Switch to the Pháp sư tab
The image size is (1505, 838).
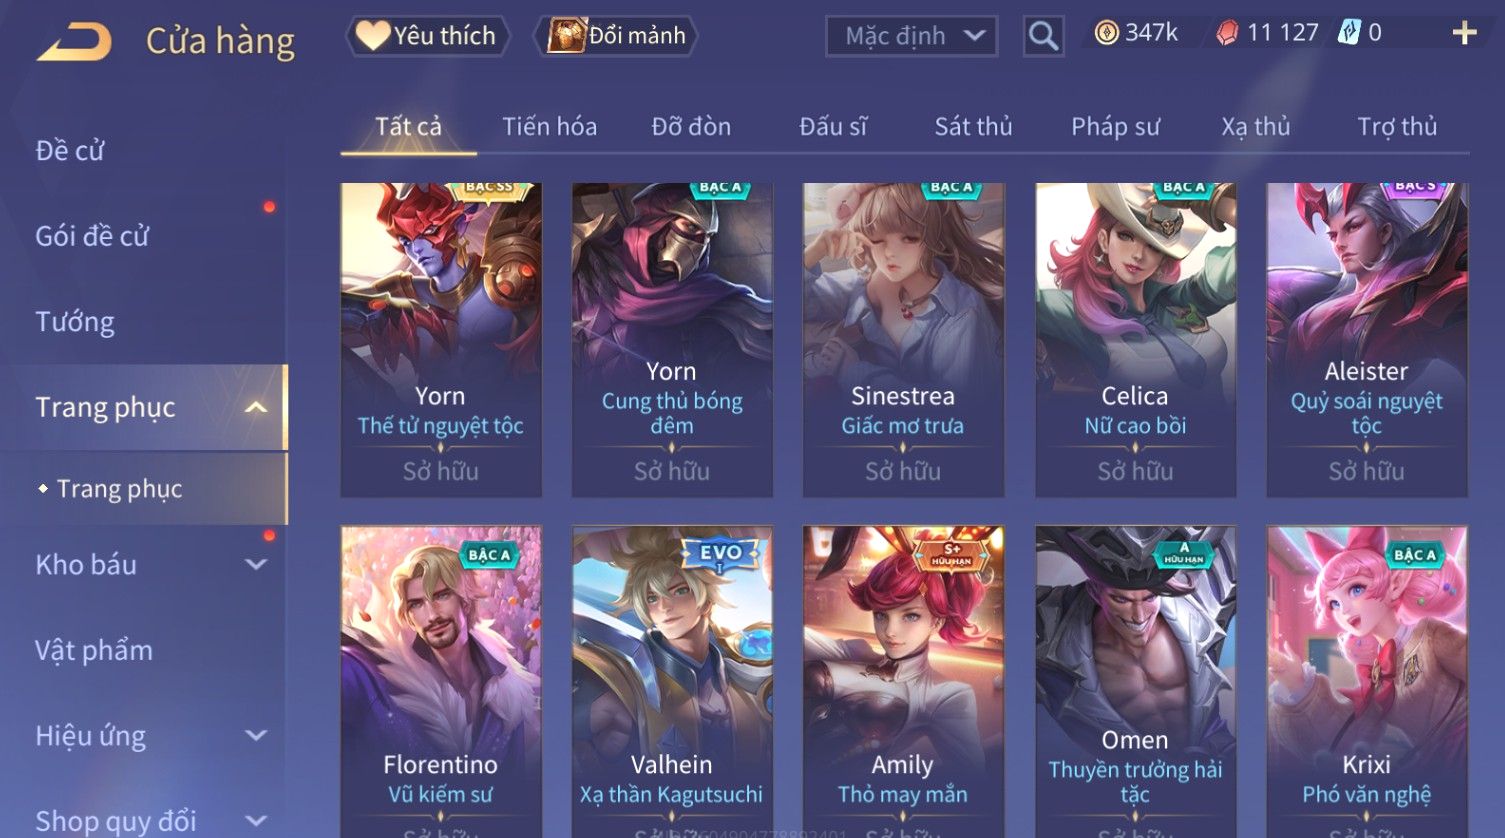pyautogui.click(x=1115, y=127)
